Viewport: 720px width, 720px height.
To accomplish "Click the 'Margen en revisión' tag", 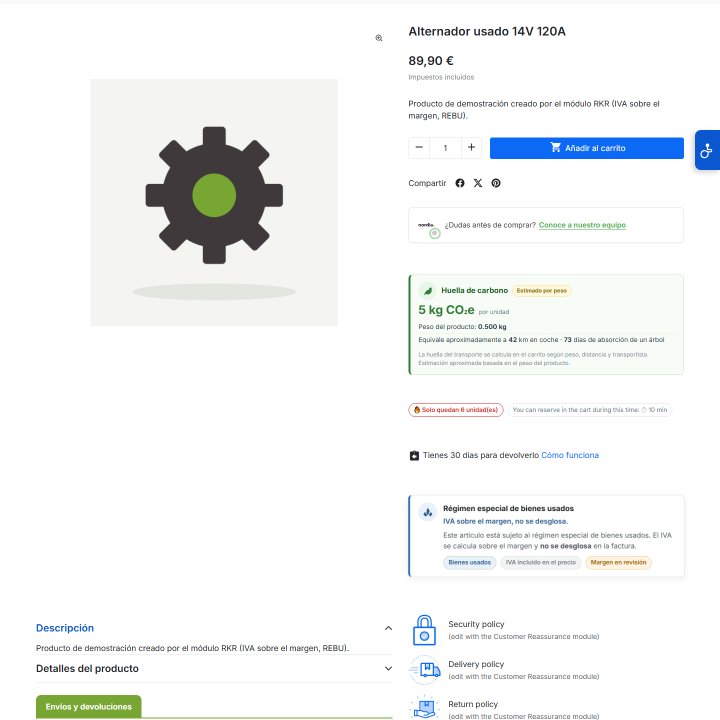I will pyautogui.click(x=618, y=562).
